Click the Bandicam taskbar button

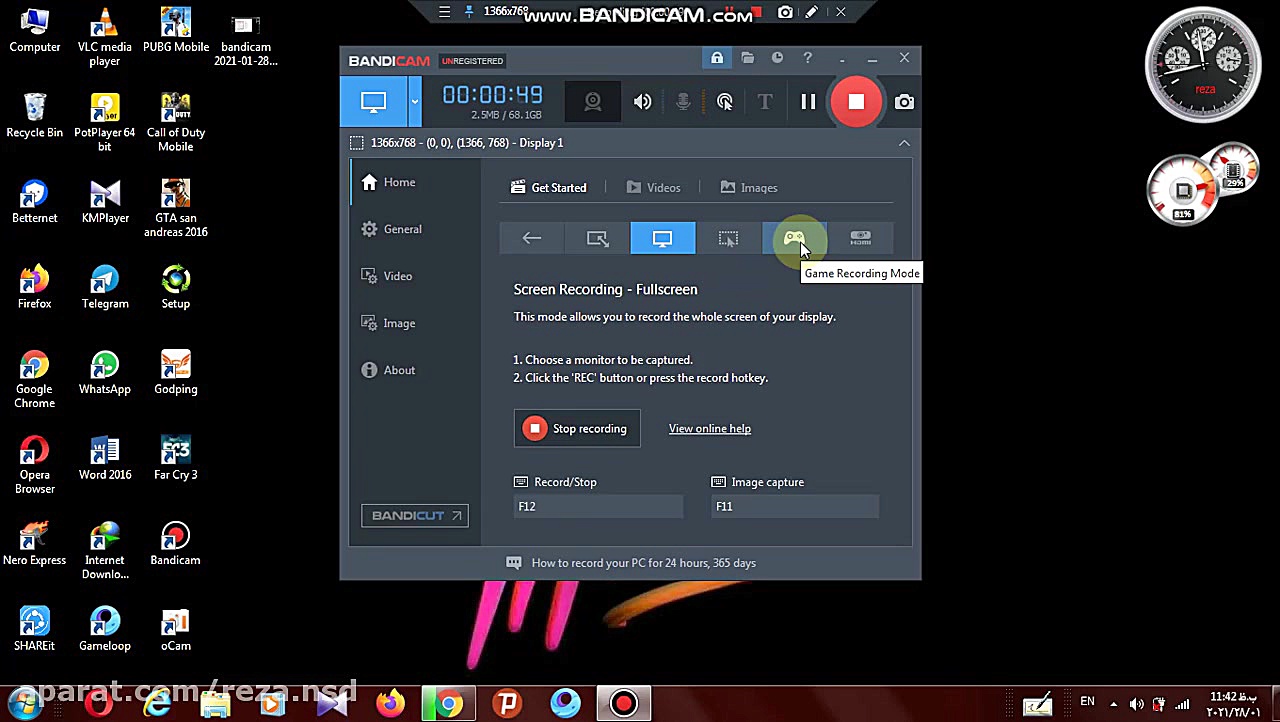(624, 704)
